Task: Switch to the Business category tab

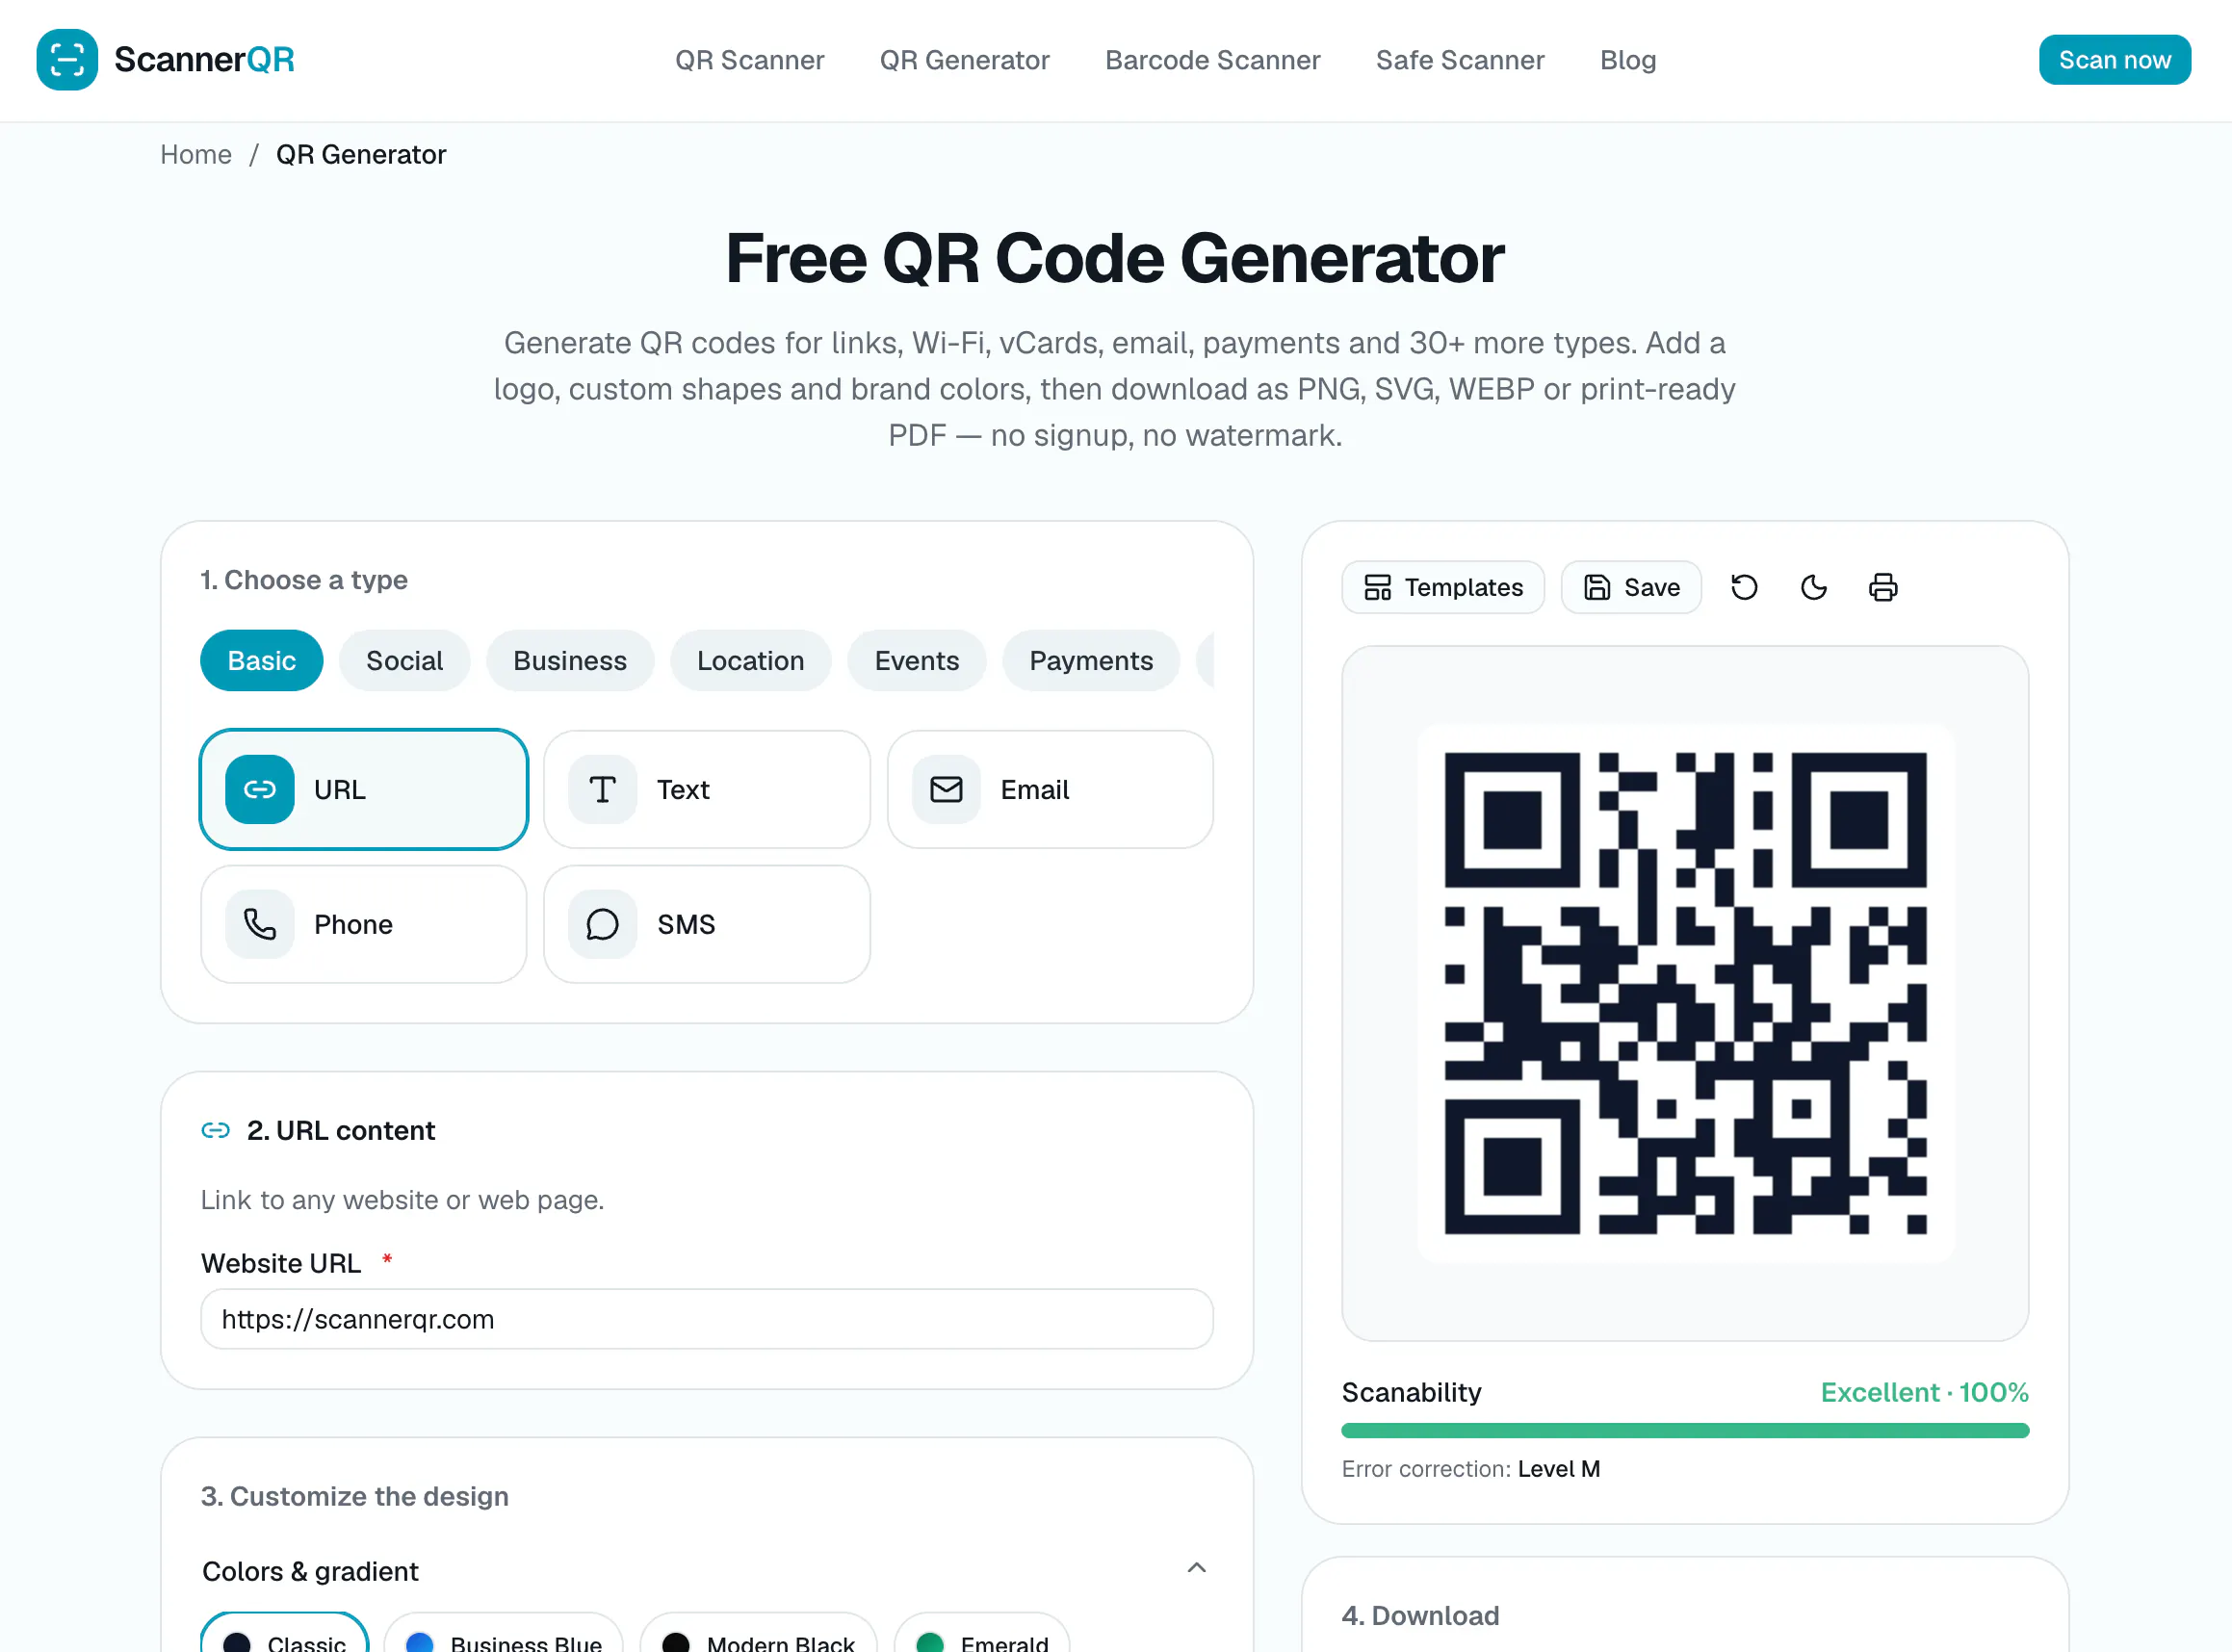Action: click(x=570, y=660)
